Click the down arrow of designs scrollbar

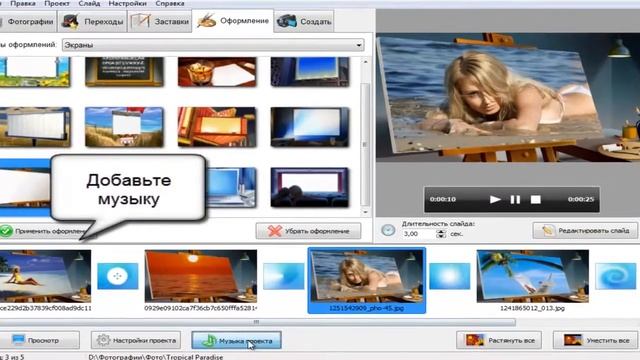click(365, 212)
